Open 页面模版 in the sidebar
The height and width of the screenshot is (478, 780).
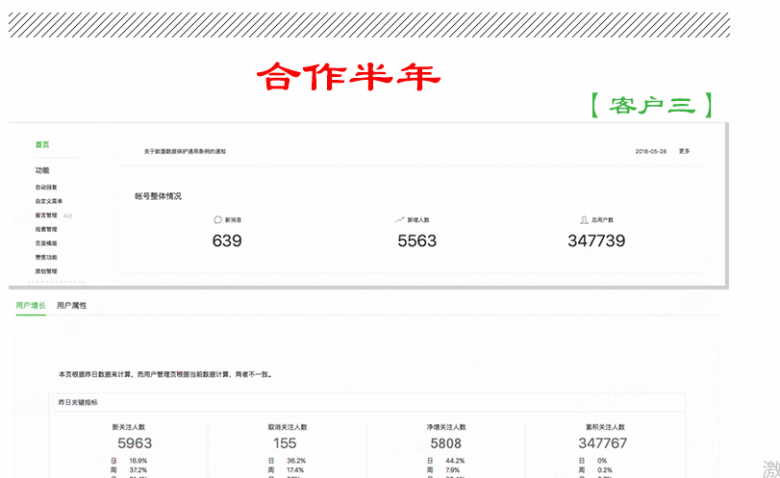(x=46, y=243)
